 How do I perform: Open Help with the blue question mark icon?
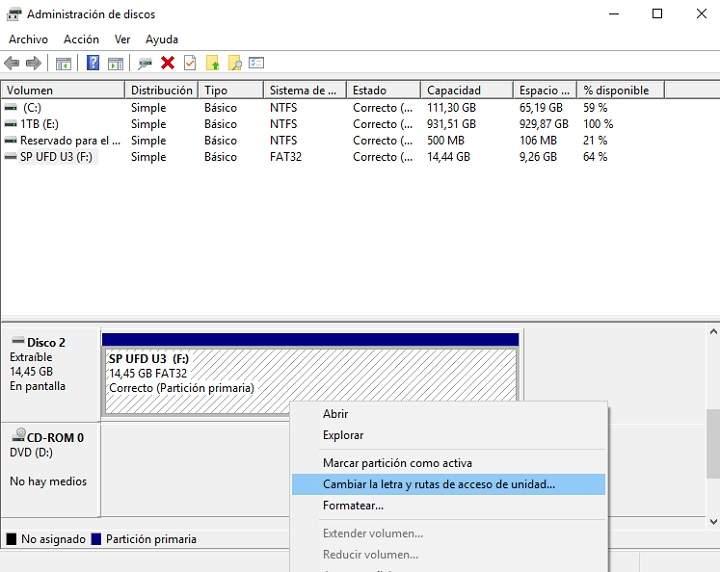[x=93, y=63]
